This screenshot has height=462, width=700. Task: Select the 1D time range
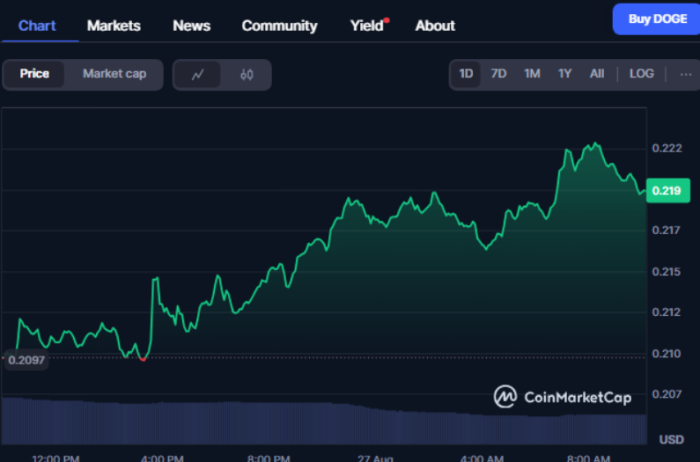click(466, 74)
